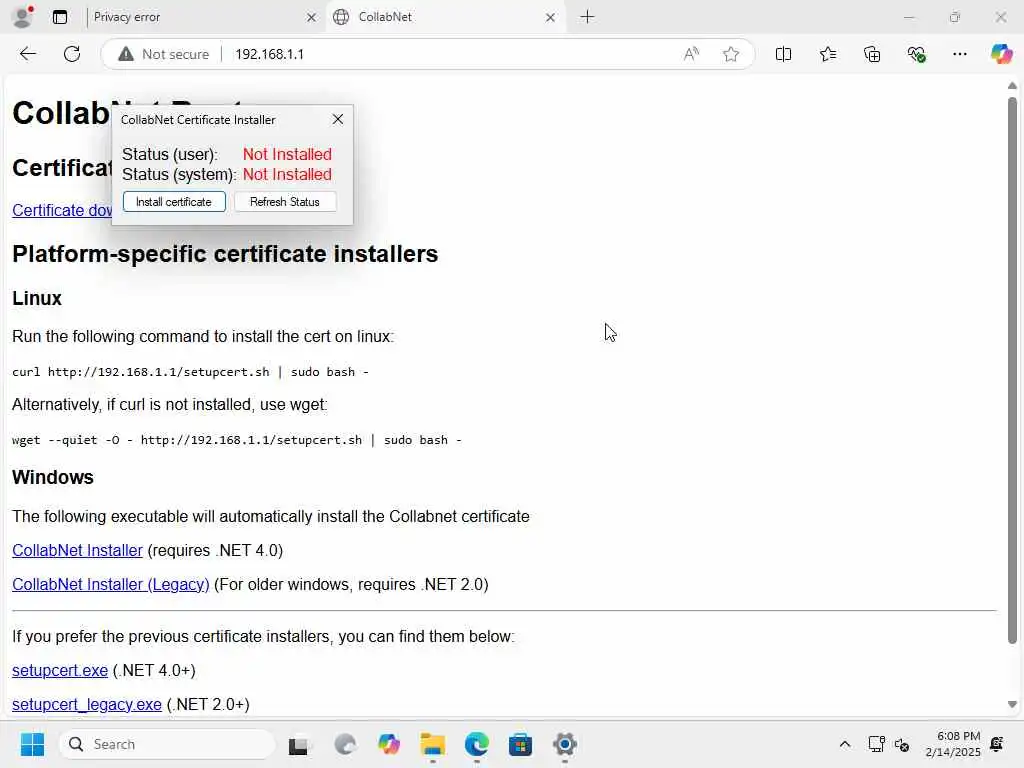Click the taskbar Search box
The width and height of the screenshot is (1024, 768).
167,744
